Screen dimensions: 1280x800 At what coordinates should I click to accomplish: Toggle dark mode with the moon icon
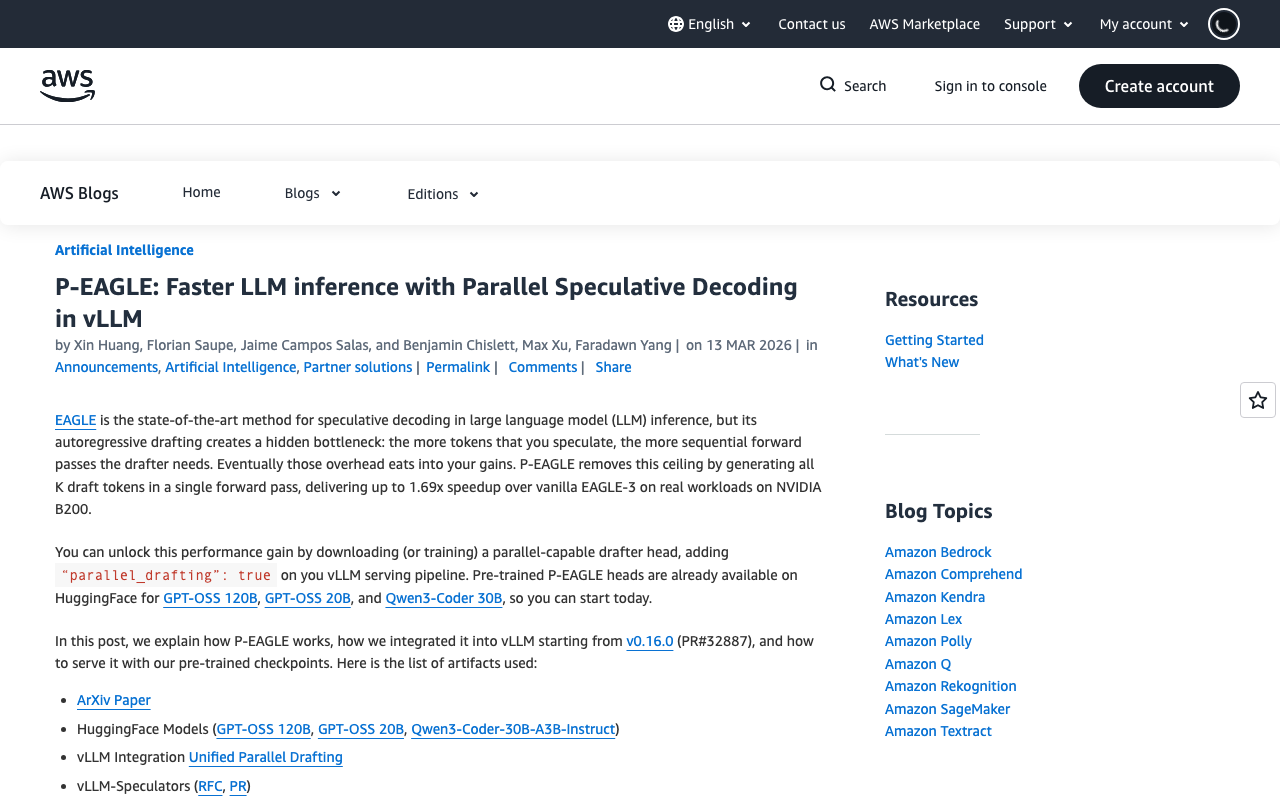pos(1222,24)
